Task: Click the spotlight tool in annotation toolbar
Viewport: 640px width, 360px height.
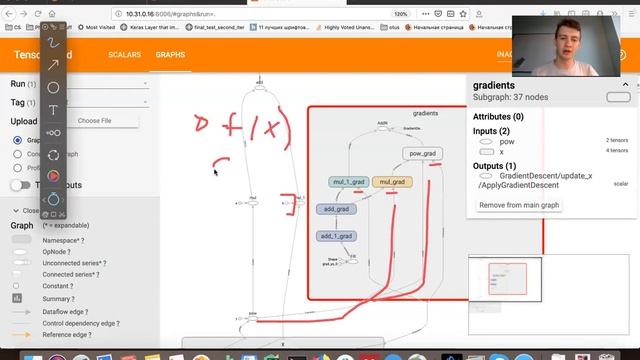Action: click(53, 133)
